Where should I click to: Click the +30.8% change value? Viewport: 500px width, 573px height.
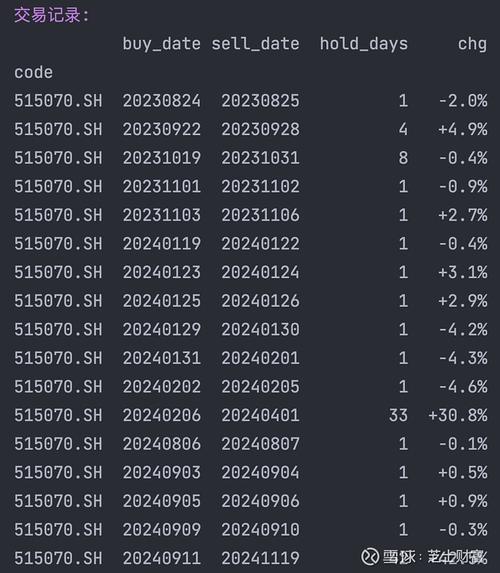tap(458, 415)
